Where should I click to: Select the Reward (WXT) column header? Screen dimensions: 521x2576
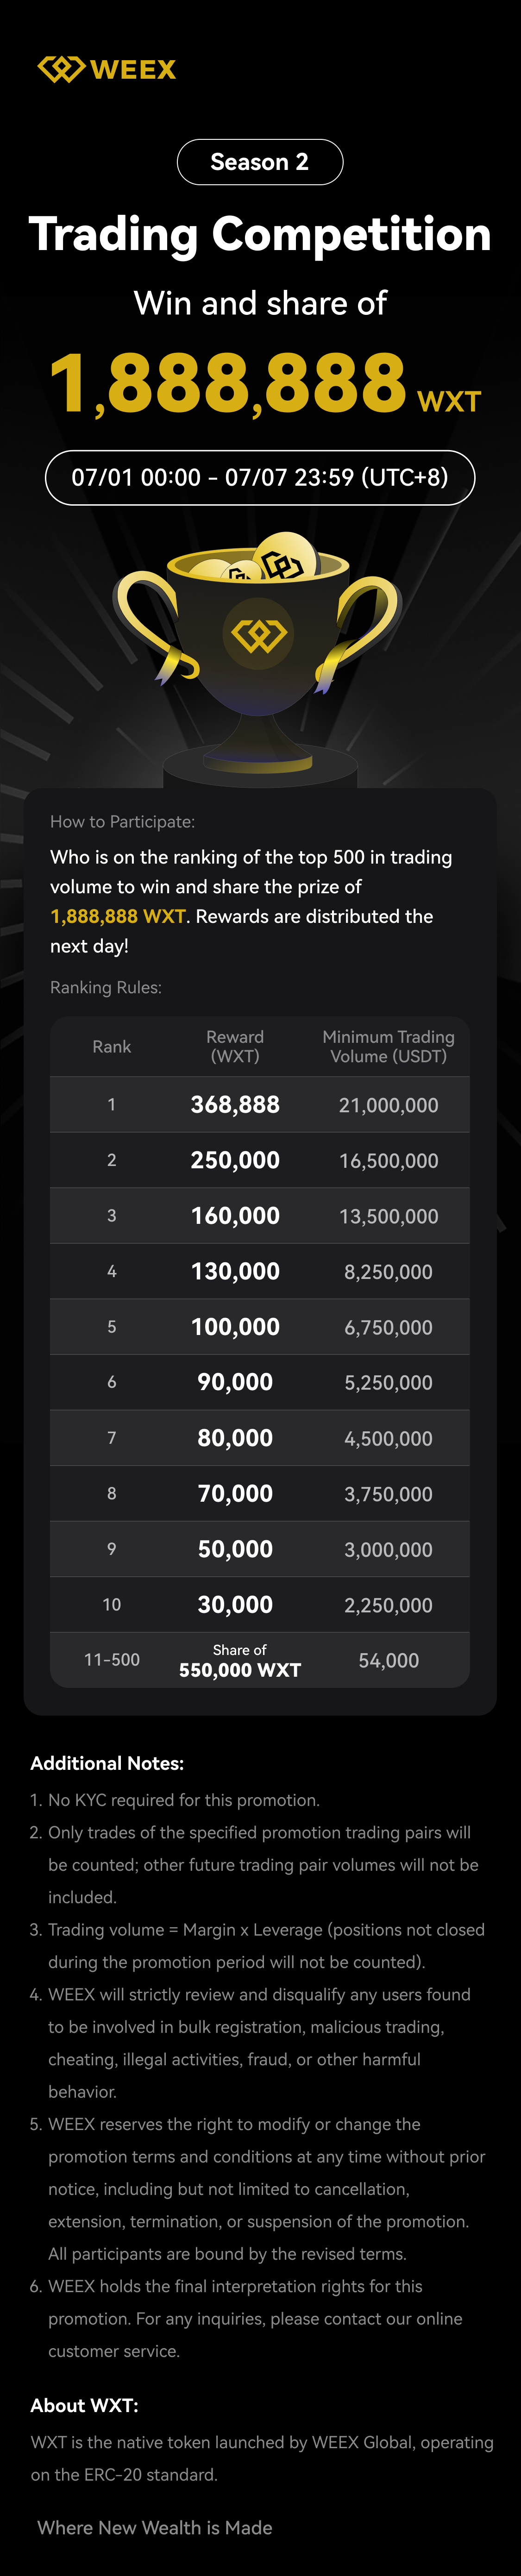(235, 1046)
